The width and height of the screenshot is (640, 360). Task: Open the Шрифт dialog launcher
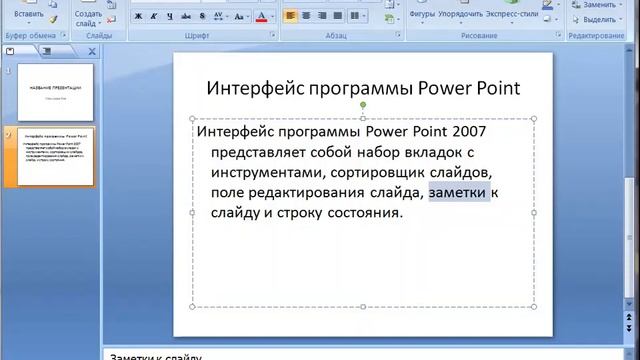click(273, 36)
